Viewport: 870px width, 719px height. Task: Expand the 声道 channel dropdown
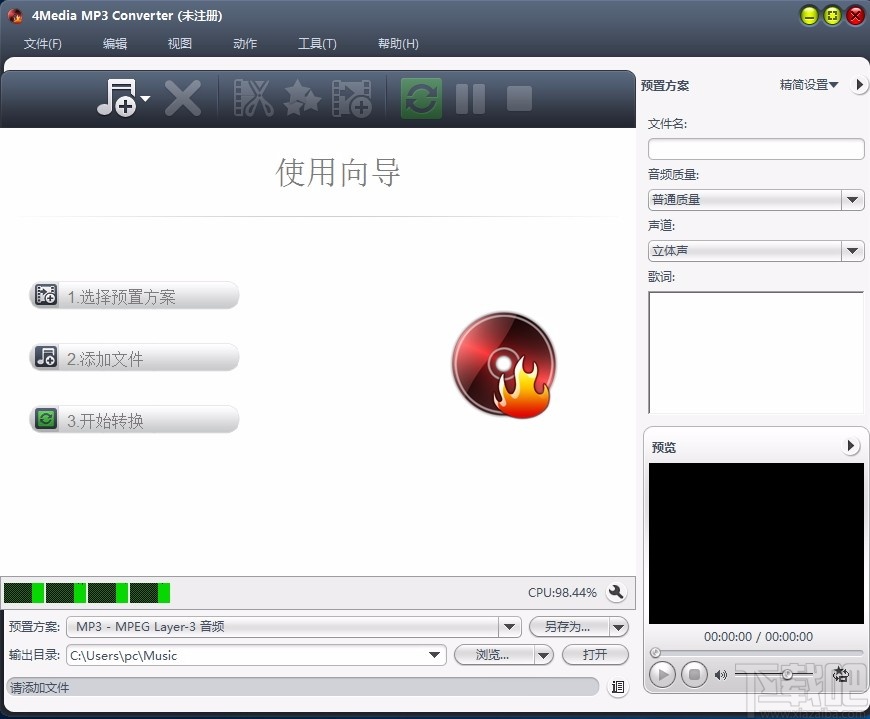click(x=853, y=250)
